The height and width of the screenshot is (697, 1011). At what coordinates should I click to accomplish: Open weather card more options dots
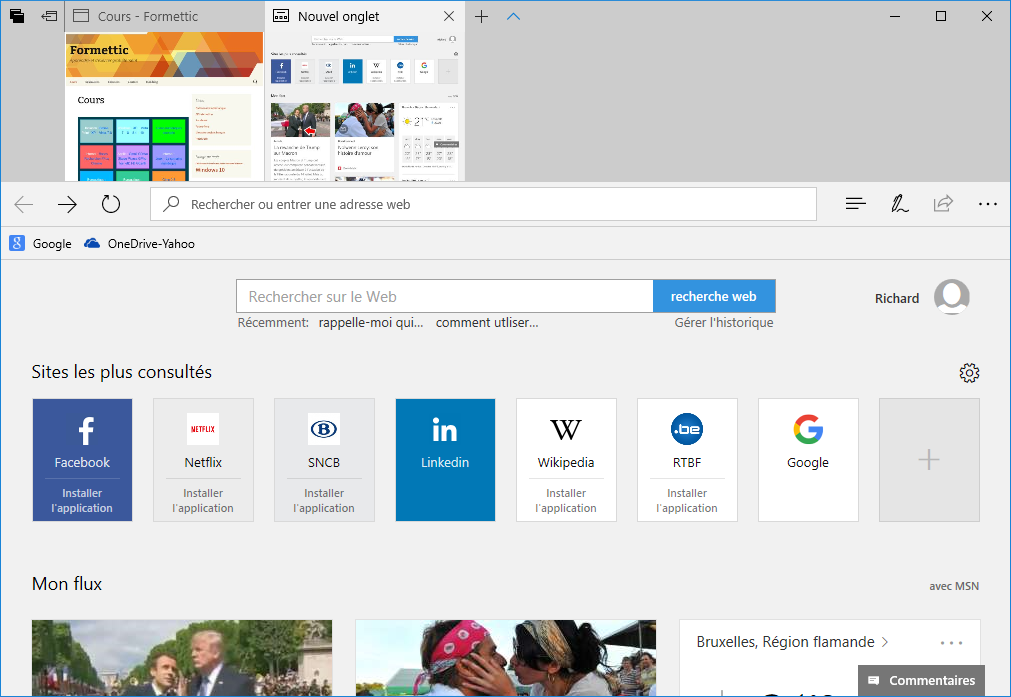click(951, 643)
